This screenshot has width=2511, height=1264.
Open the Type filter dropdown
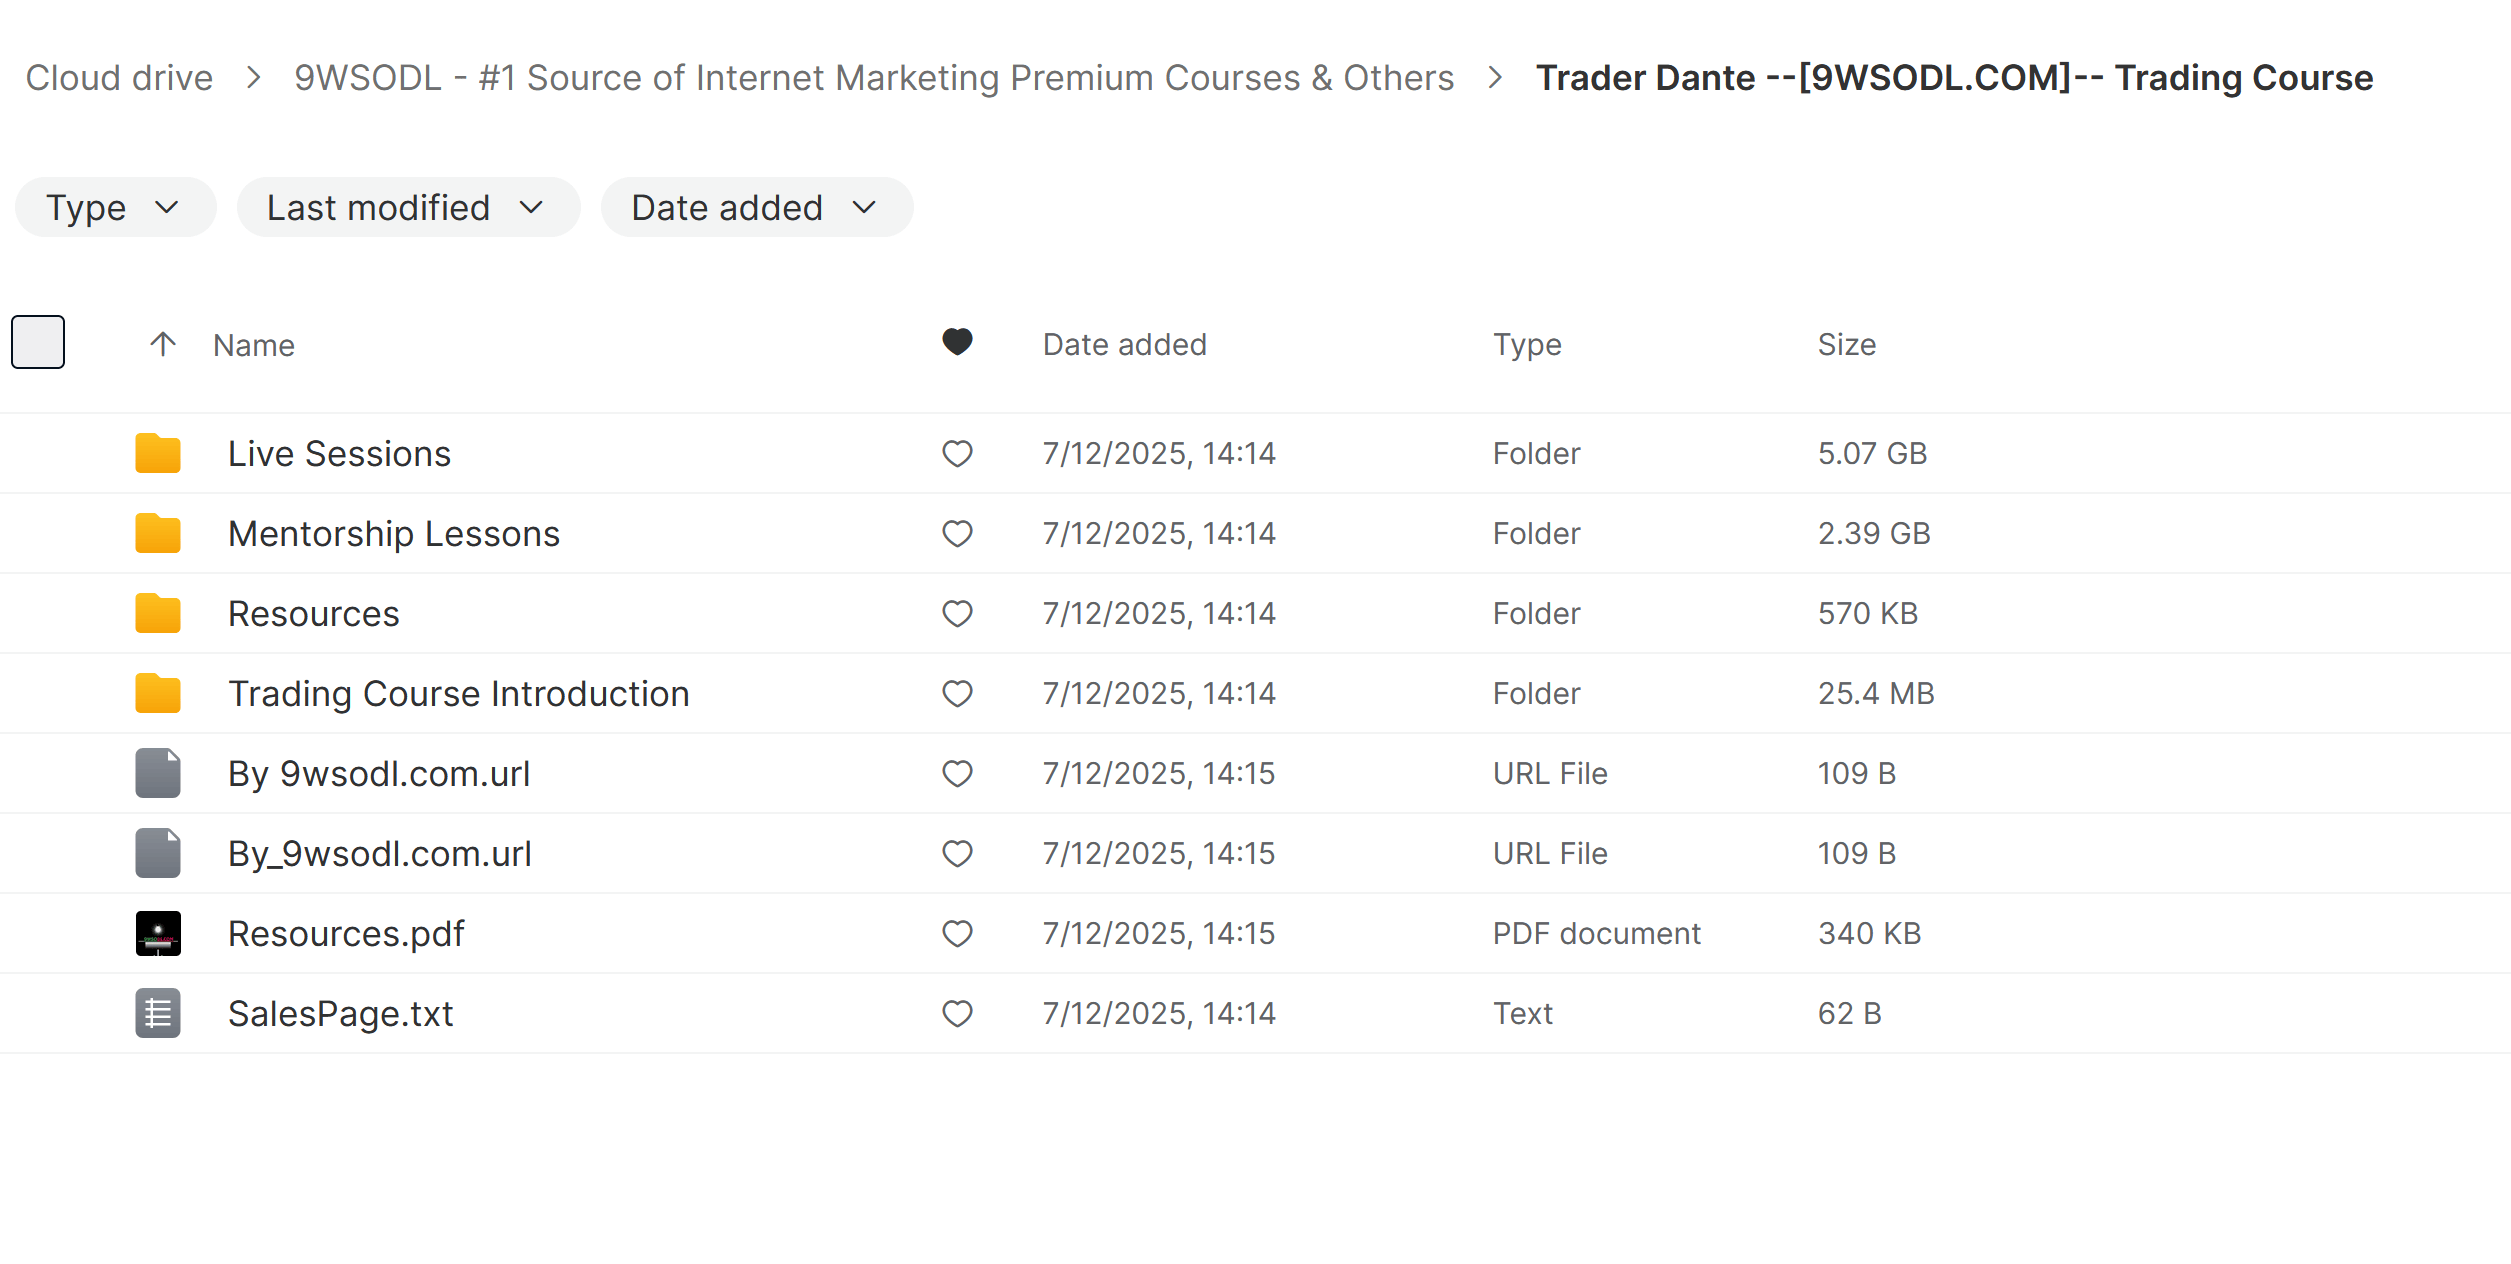click(x=114, y=207)
